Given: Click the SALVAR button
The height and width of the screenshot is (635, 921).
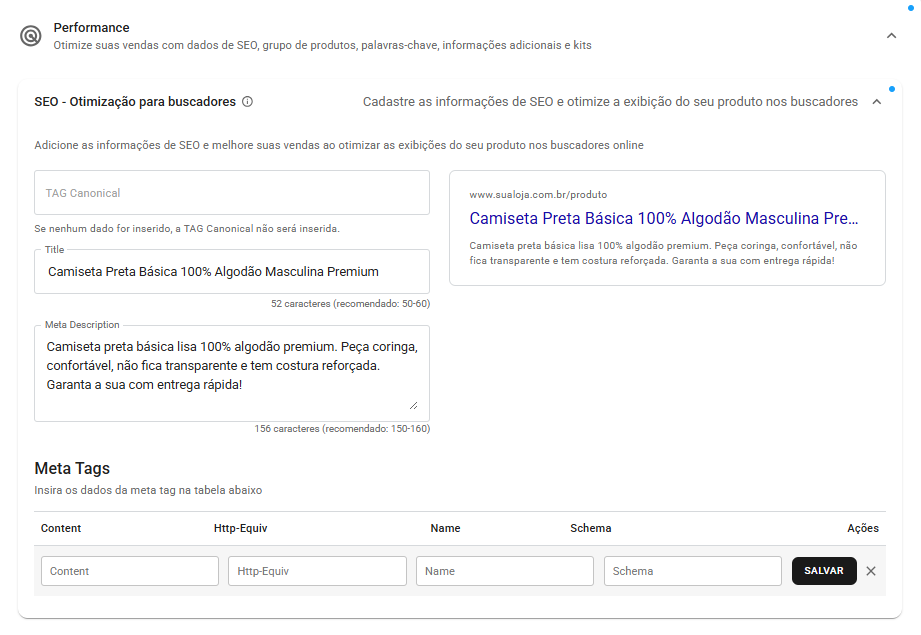Looking at the screenshot, I should coord(824,571).
